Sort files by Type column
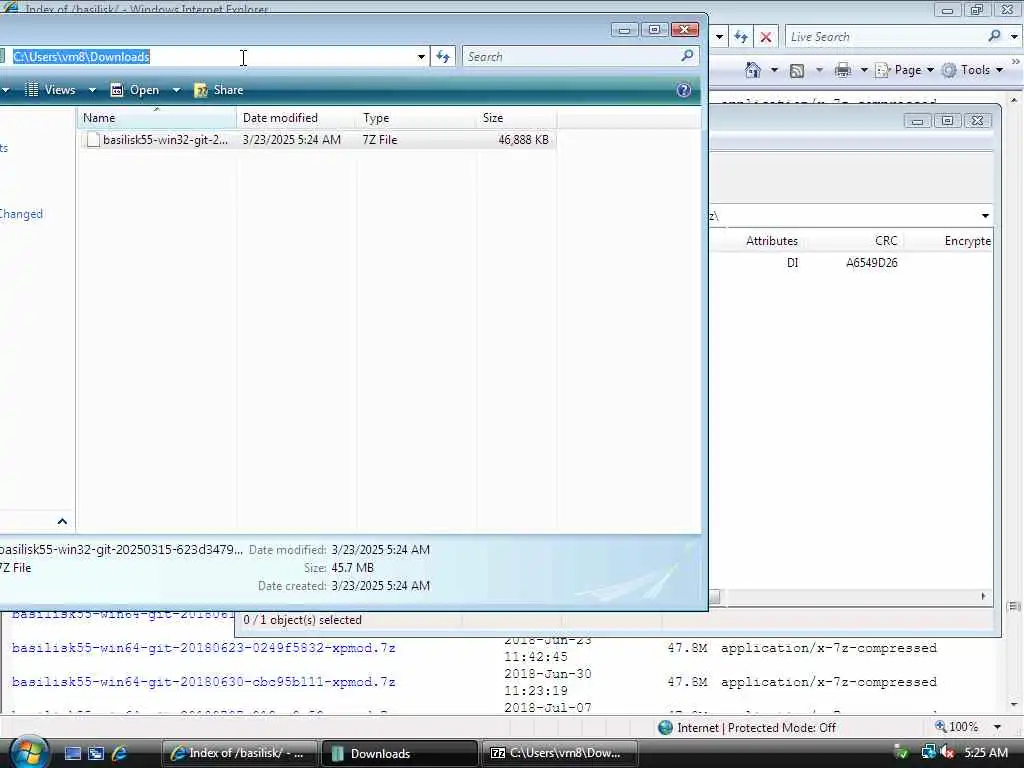Viewport: 1024px width, 768px height. (x=416, y=118)
